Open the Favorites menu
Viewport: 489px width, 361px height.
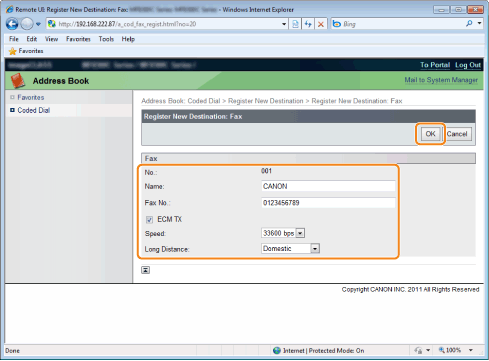coord(78,39)
